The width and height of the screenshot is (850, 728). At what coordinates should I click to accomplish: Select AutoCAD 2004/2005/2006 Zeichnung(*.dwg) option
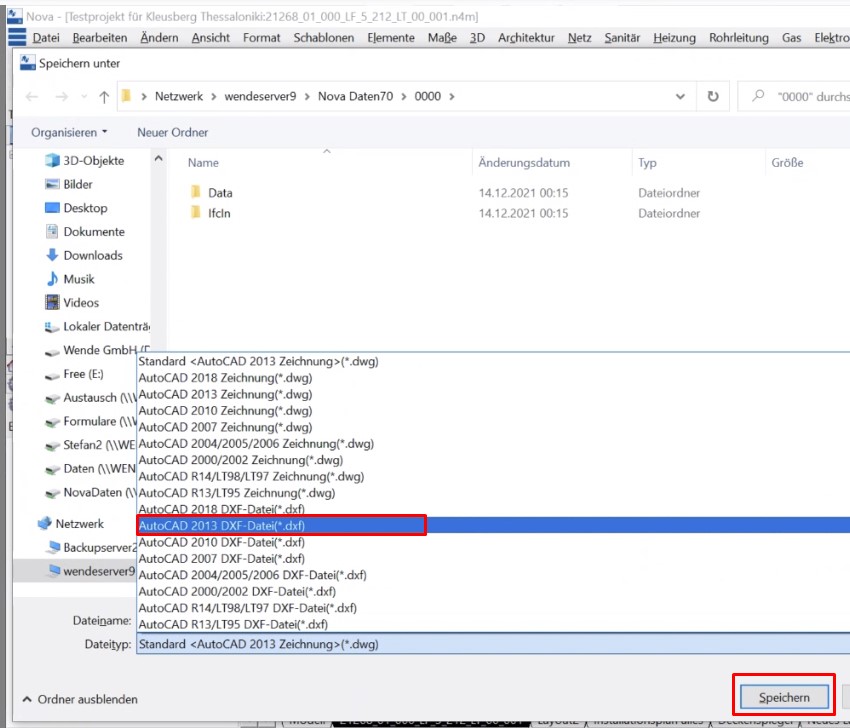click(493, 443)
